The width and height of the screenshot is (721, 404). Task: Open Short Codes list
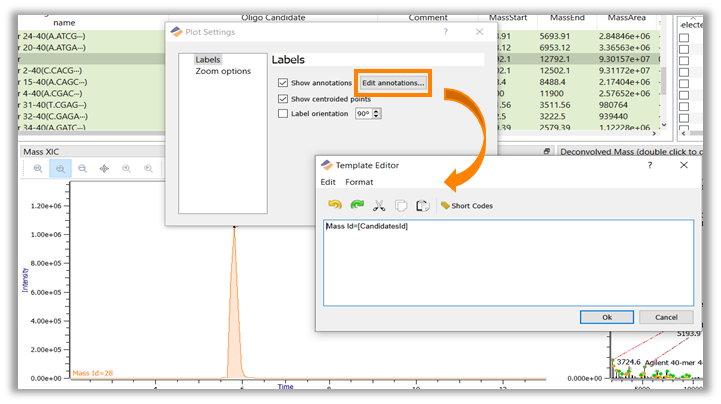467,206
